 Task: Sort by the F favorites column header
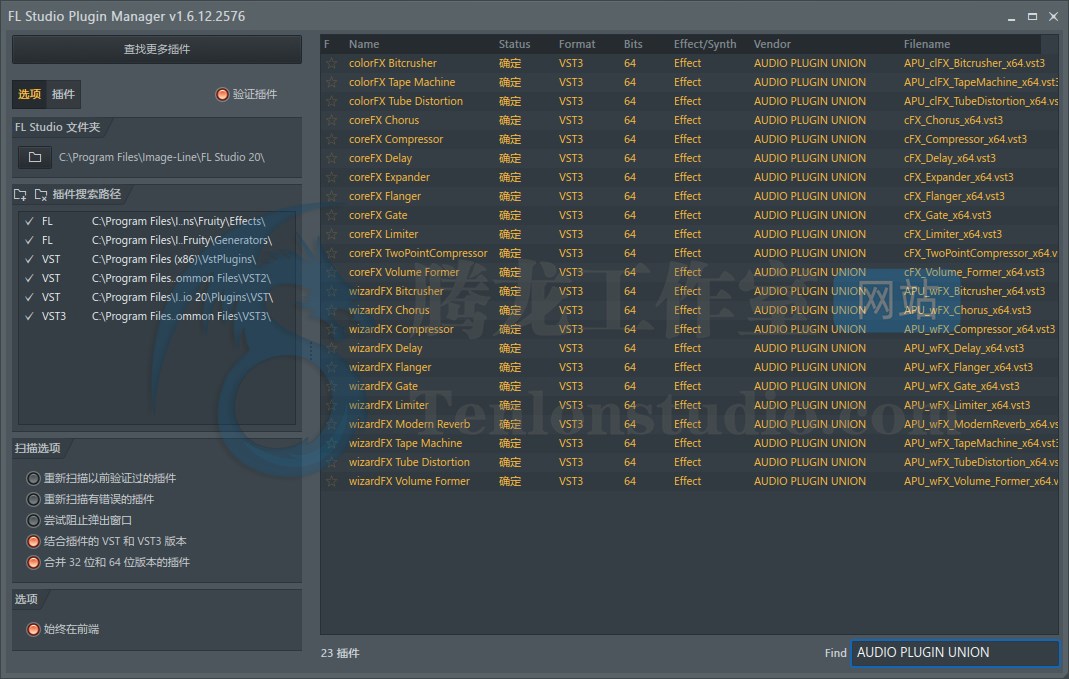(327, 44)
